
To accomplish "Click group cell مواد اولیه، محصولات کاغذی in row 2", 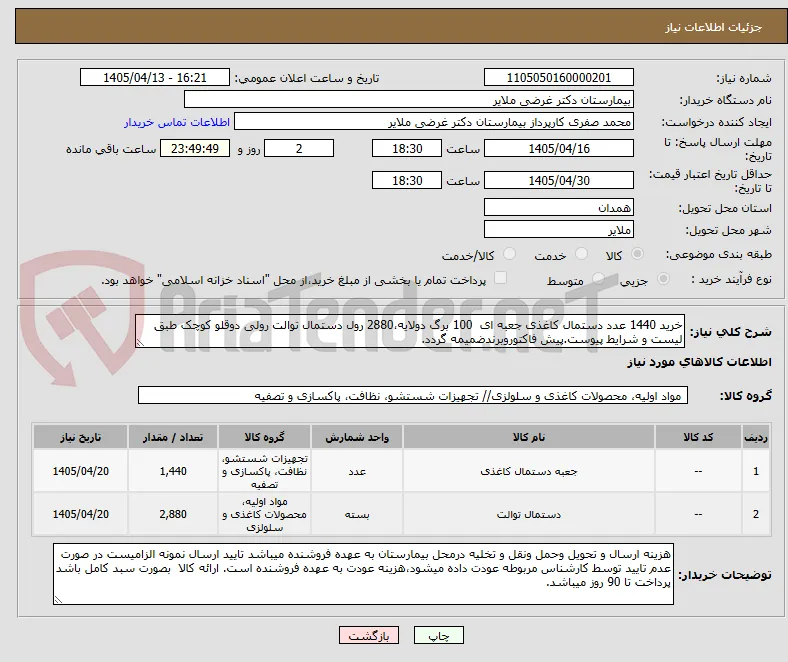I will tap(264, 514).
